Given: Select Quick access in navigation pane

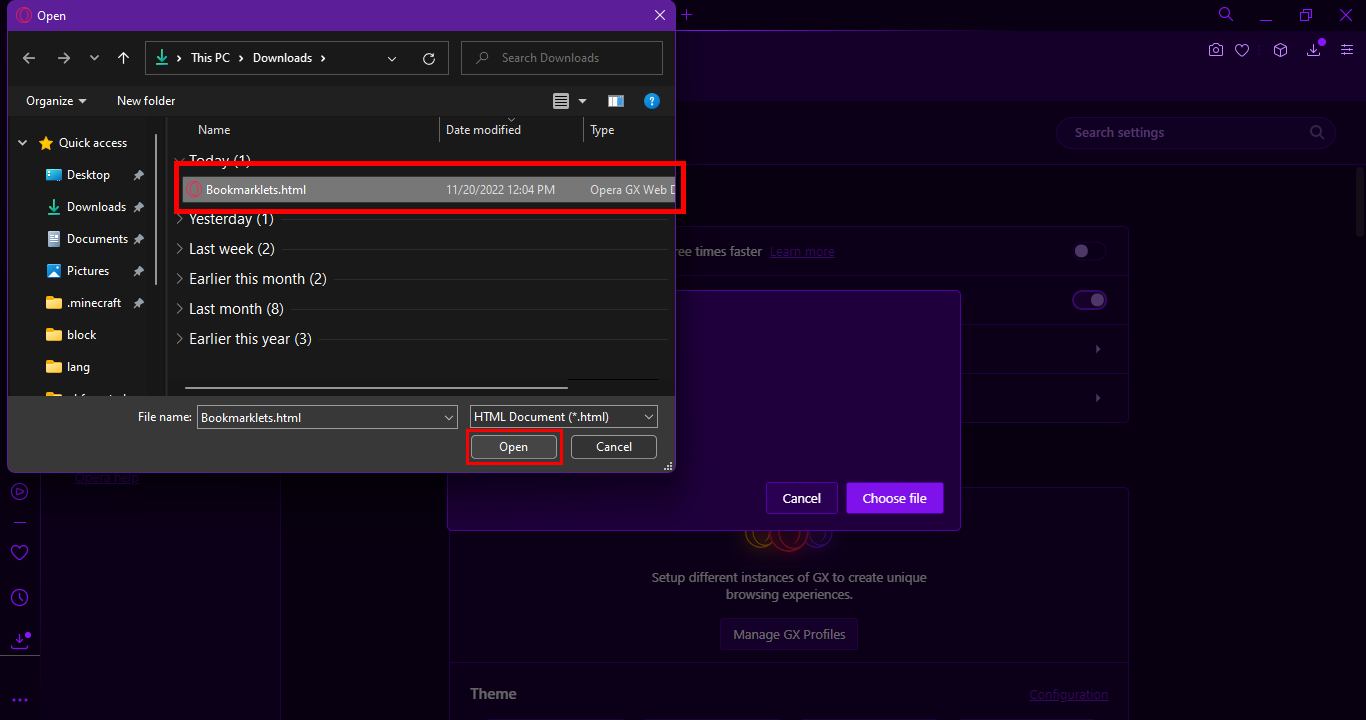Looking at the screenshot, I should 83,143.
